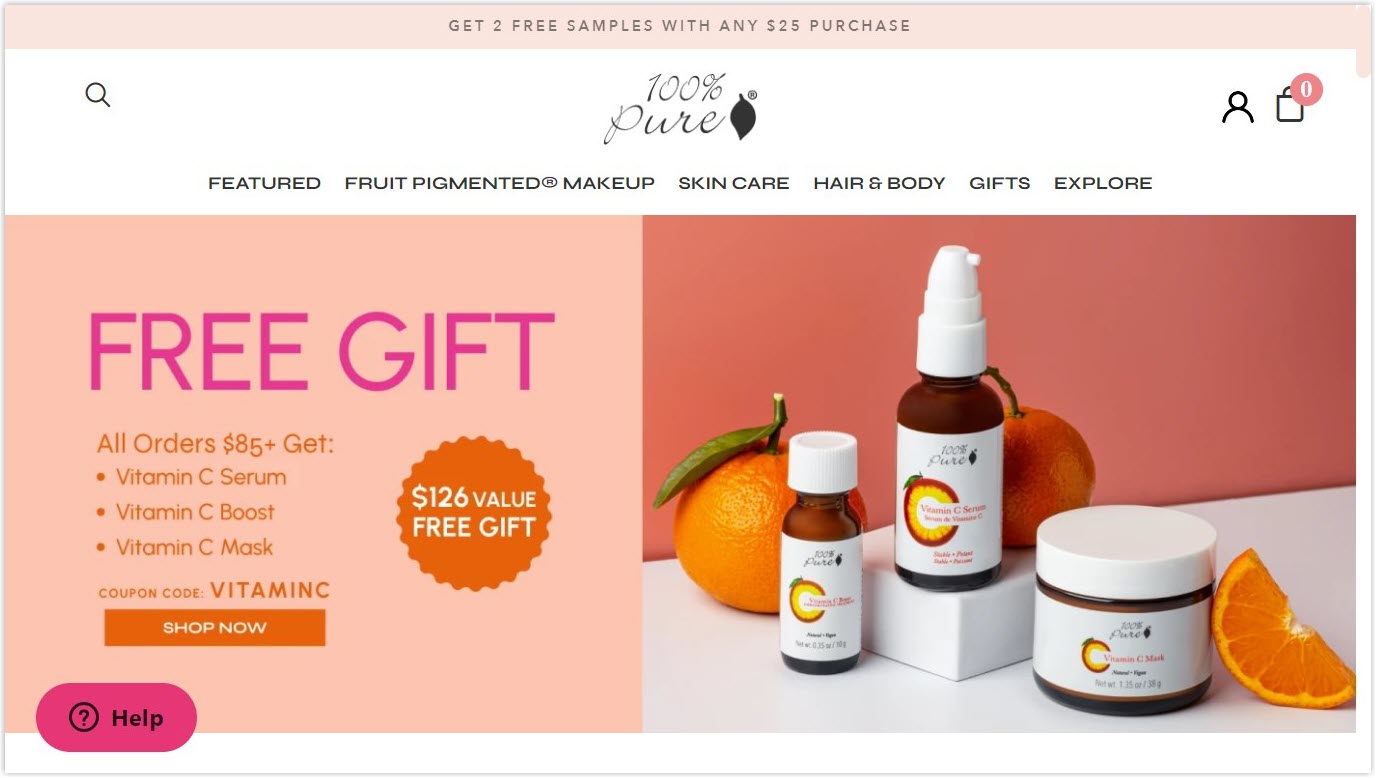
Task: Open the Explore menu
Action: click(1103, 183)
